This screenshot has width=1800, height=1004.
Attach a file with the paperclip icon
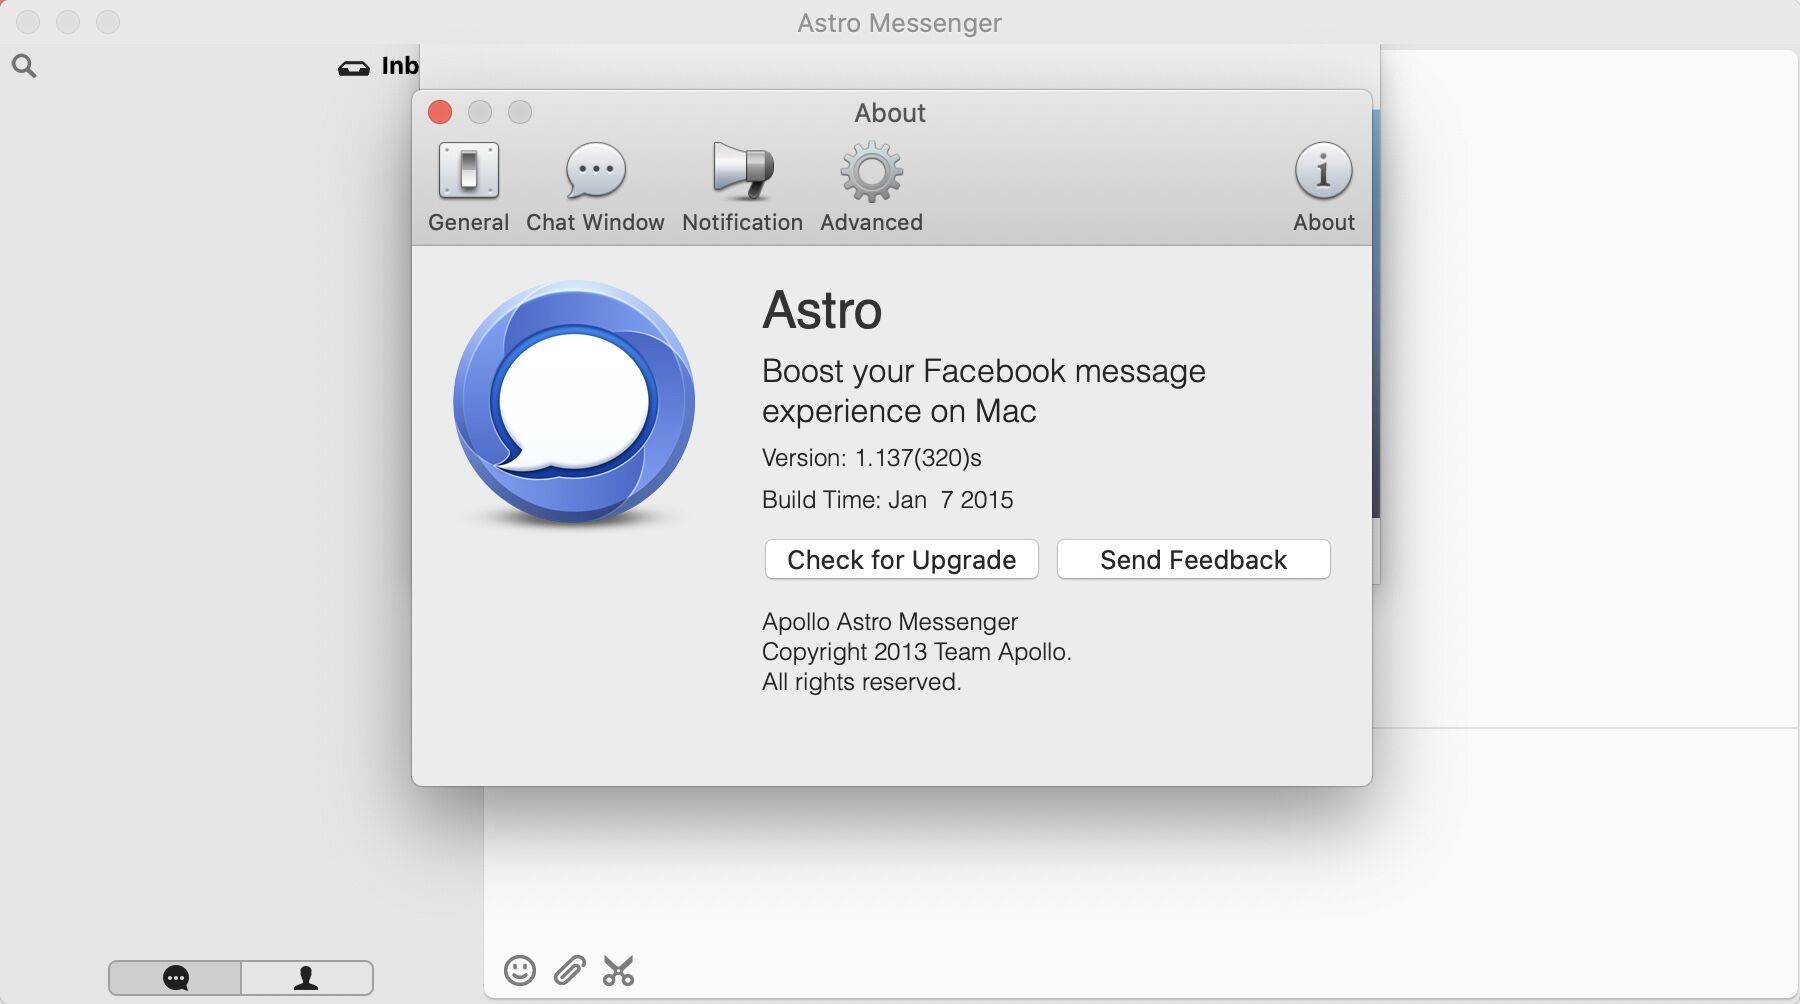(569, 970)
